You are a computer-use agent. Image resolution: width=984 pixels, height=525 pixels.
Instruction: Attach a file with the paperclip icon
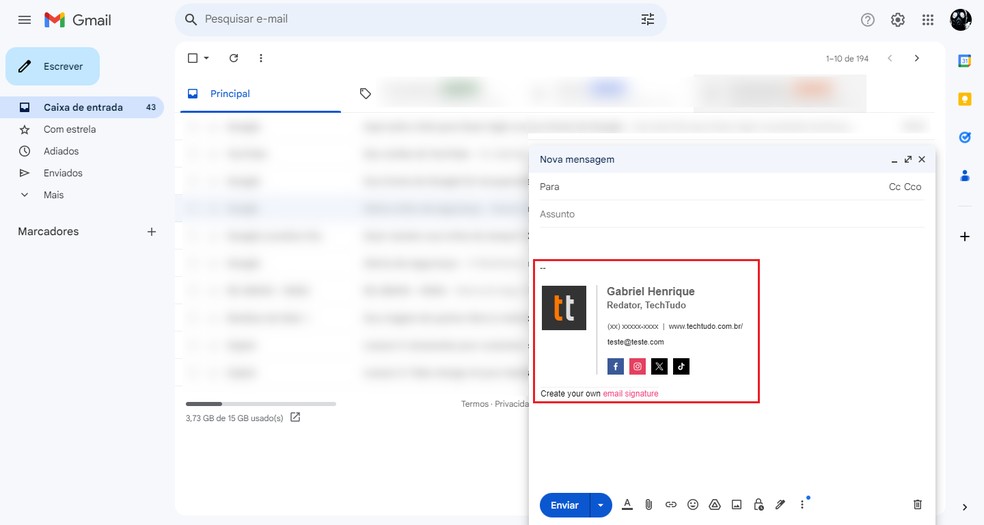(x=648, y=505)
